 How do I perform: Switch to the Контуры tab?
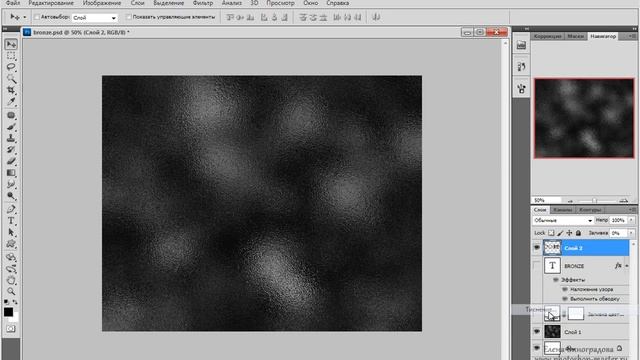pyautogui.click(x=590, y=210)
